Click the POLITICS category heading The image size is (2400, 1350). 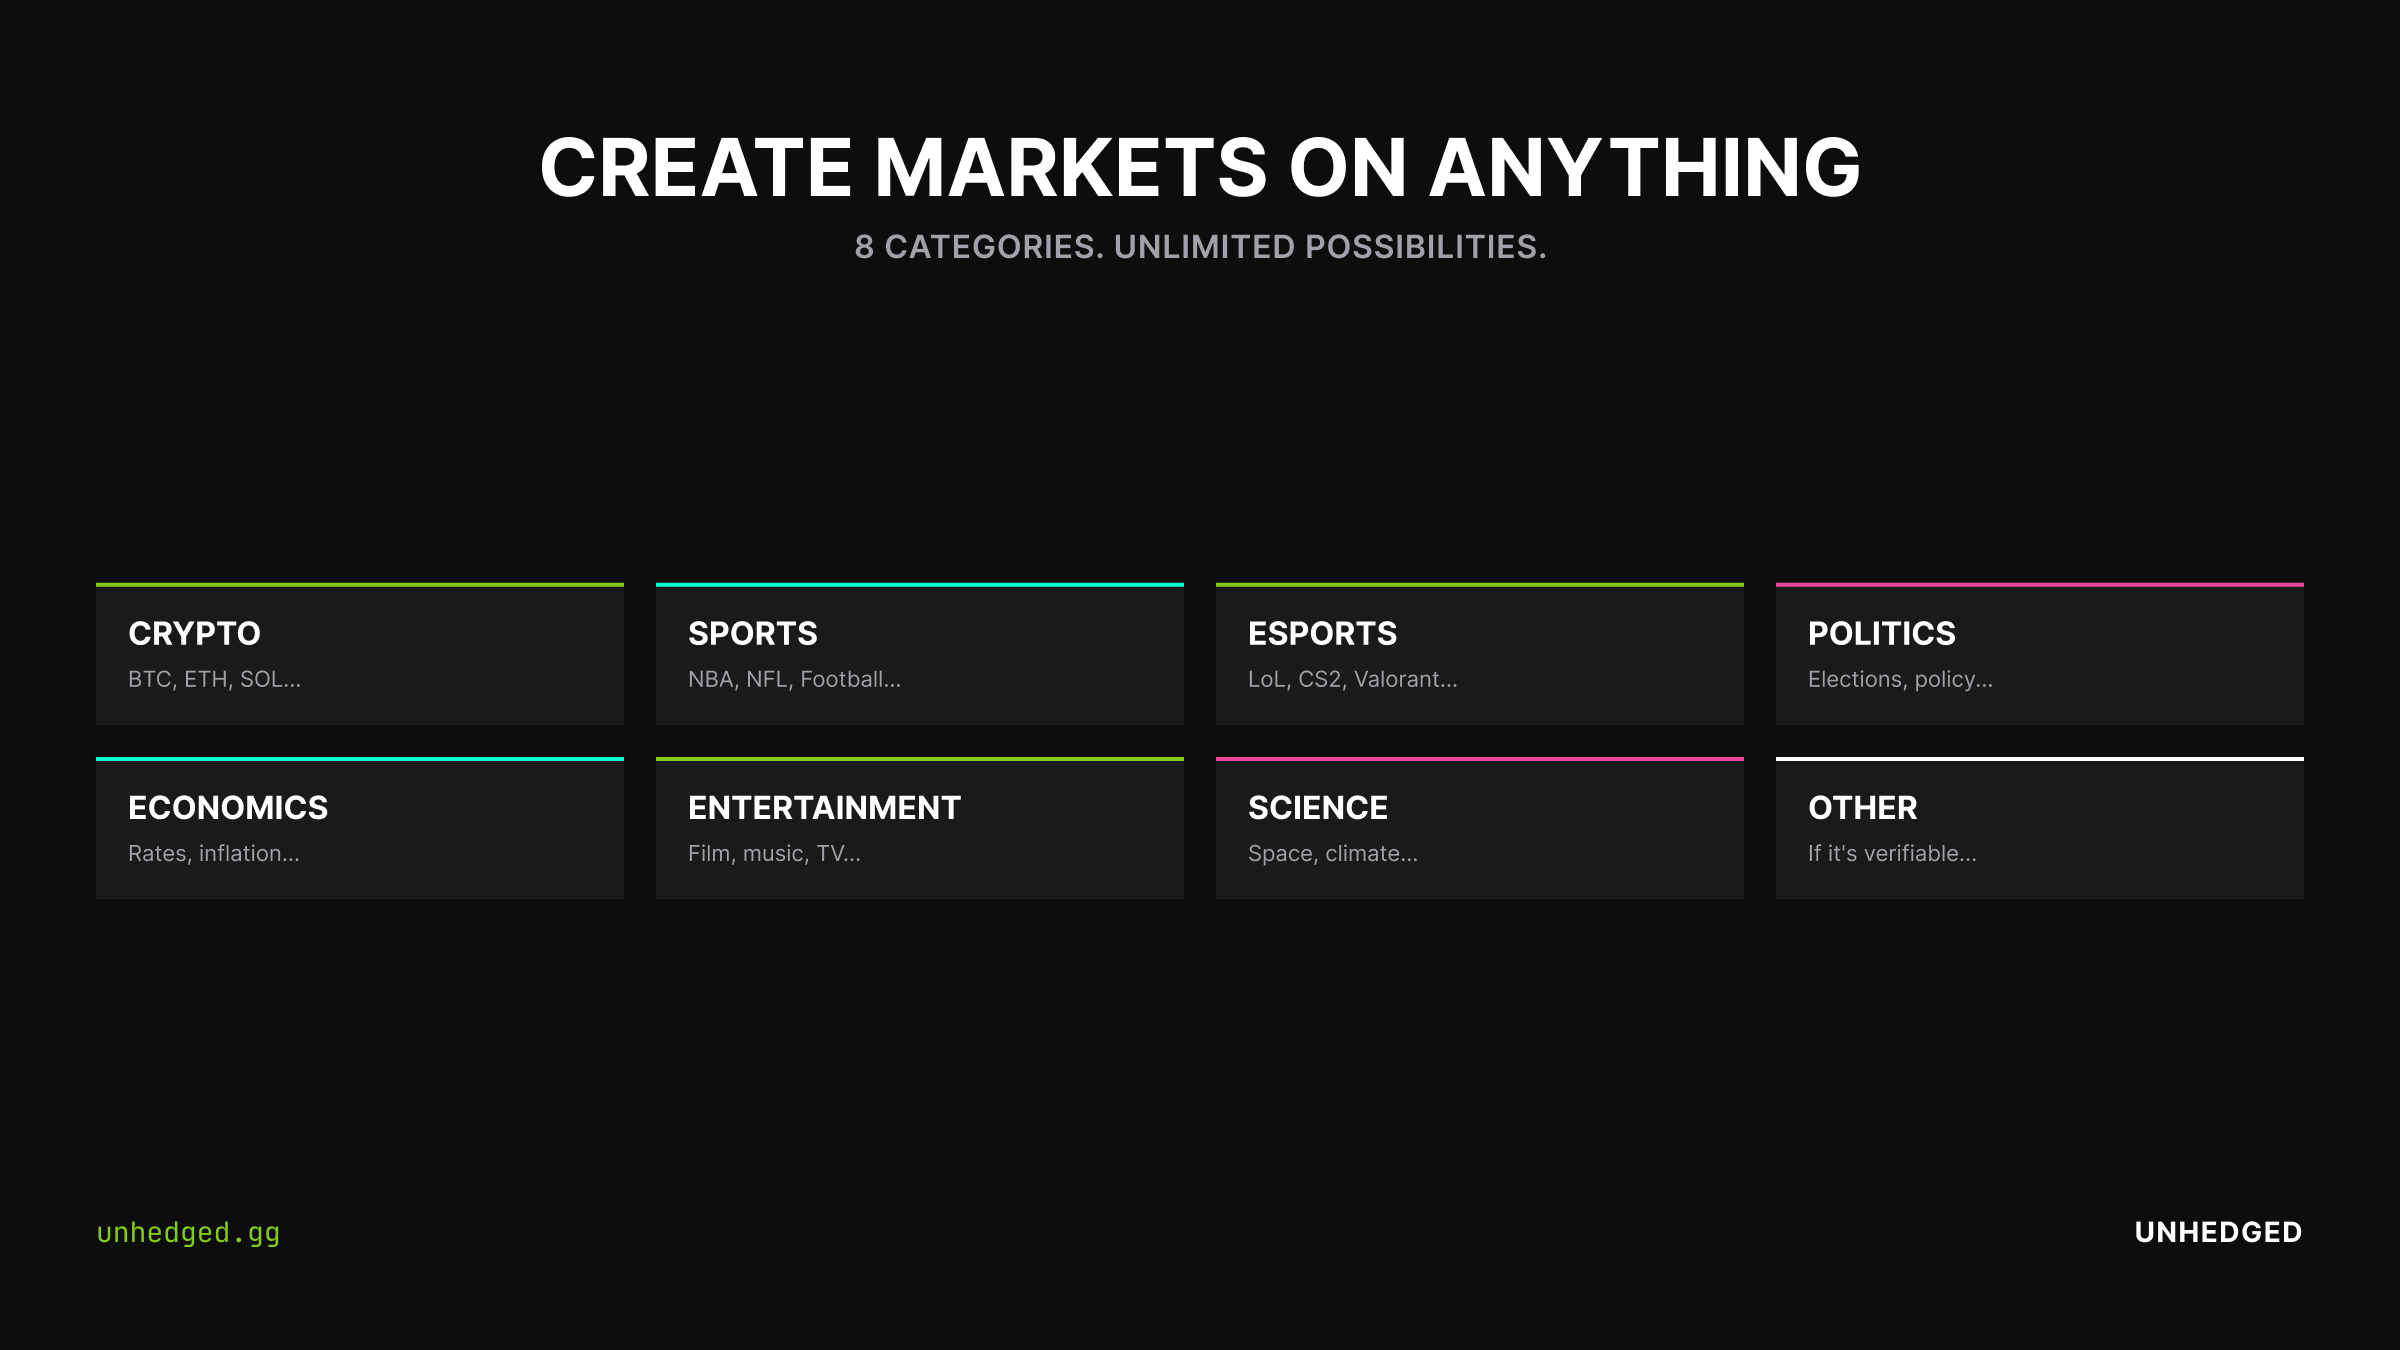1881,634
